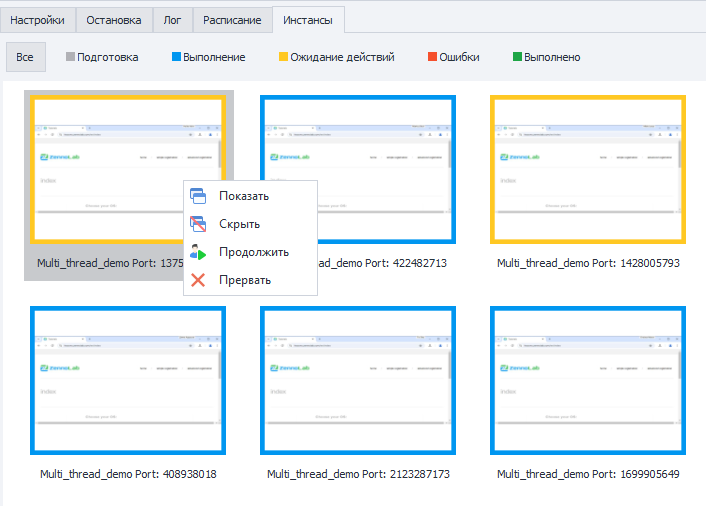
Task: Toggle the Выполнение blue status filter
Action: pos(207,57)
